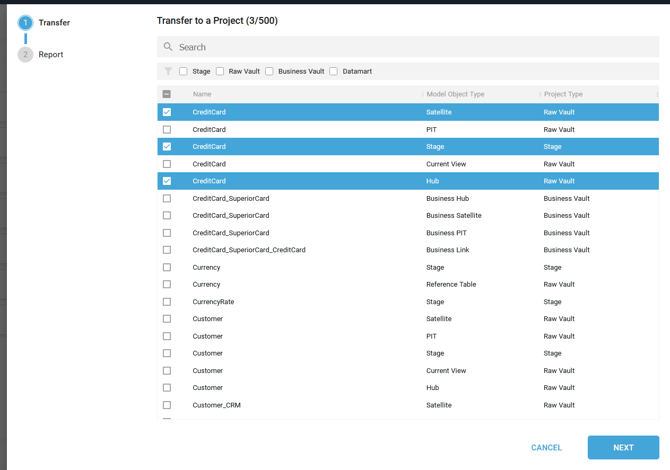
Task: Enable the Raw Vault filter checkbox
Action: click(x=220, y=72)
